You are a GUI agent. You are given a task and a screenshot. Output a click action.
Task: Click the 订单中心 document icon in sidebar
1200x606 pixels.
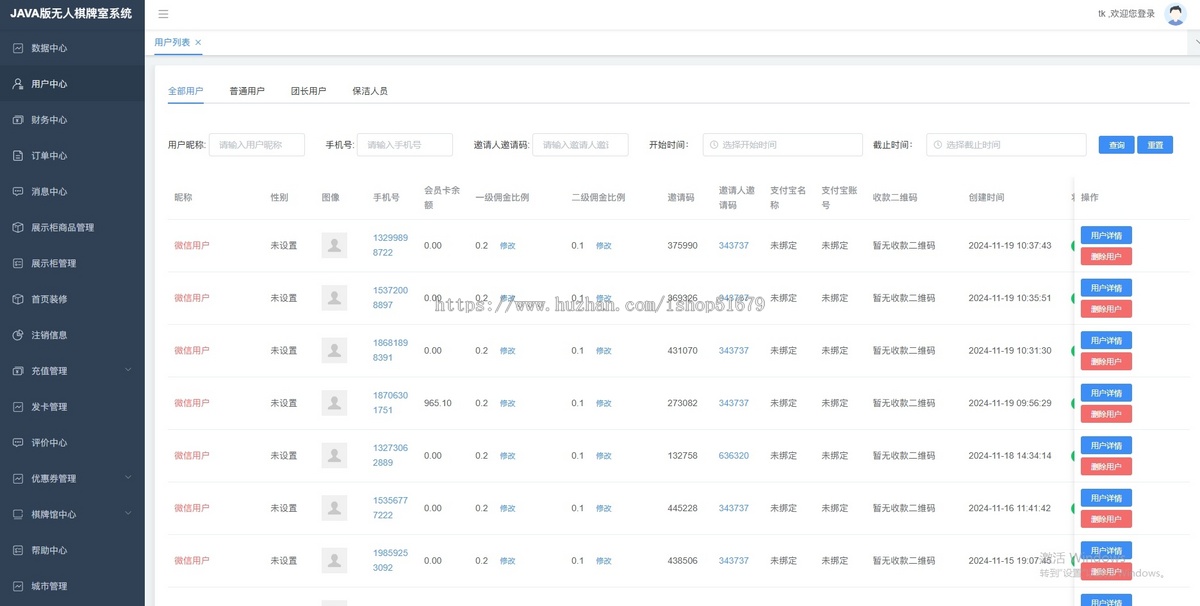click(18, 156)
